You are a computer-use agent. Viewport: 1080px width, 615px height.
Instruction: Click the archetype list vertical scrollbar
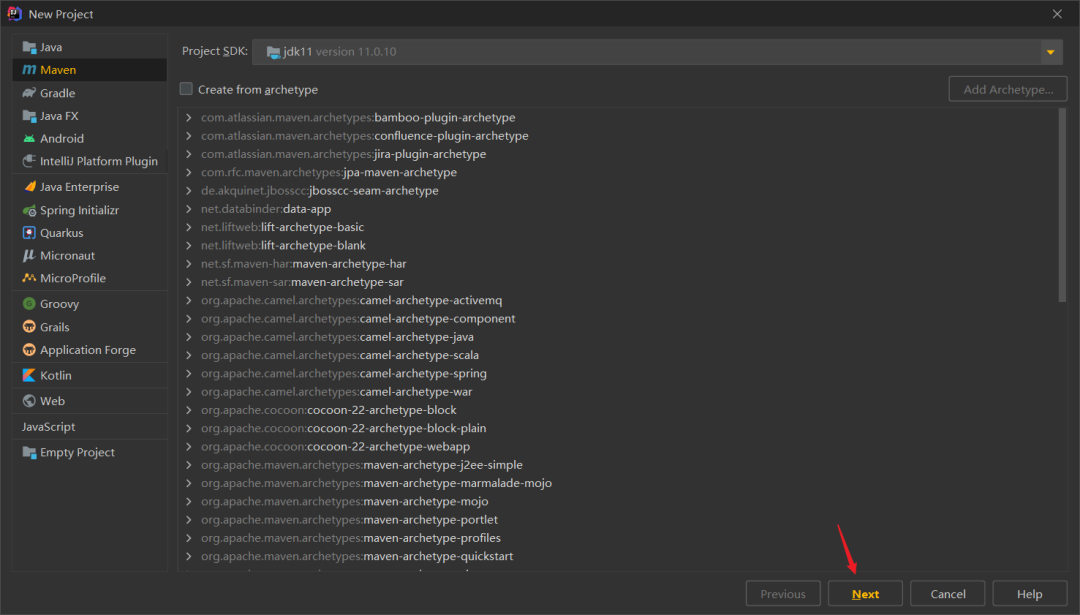pyautogui.click(x=1062, y=205)
